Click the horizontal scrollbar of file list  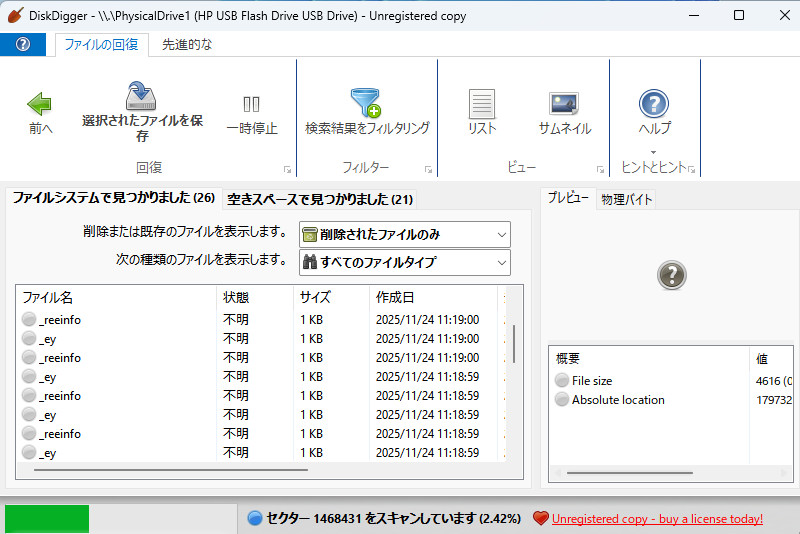coord(171,470)
